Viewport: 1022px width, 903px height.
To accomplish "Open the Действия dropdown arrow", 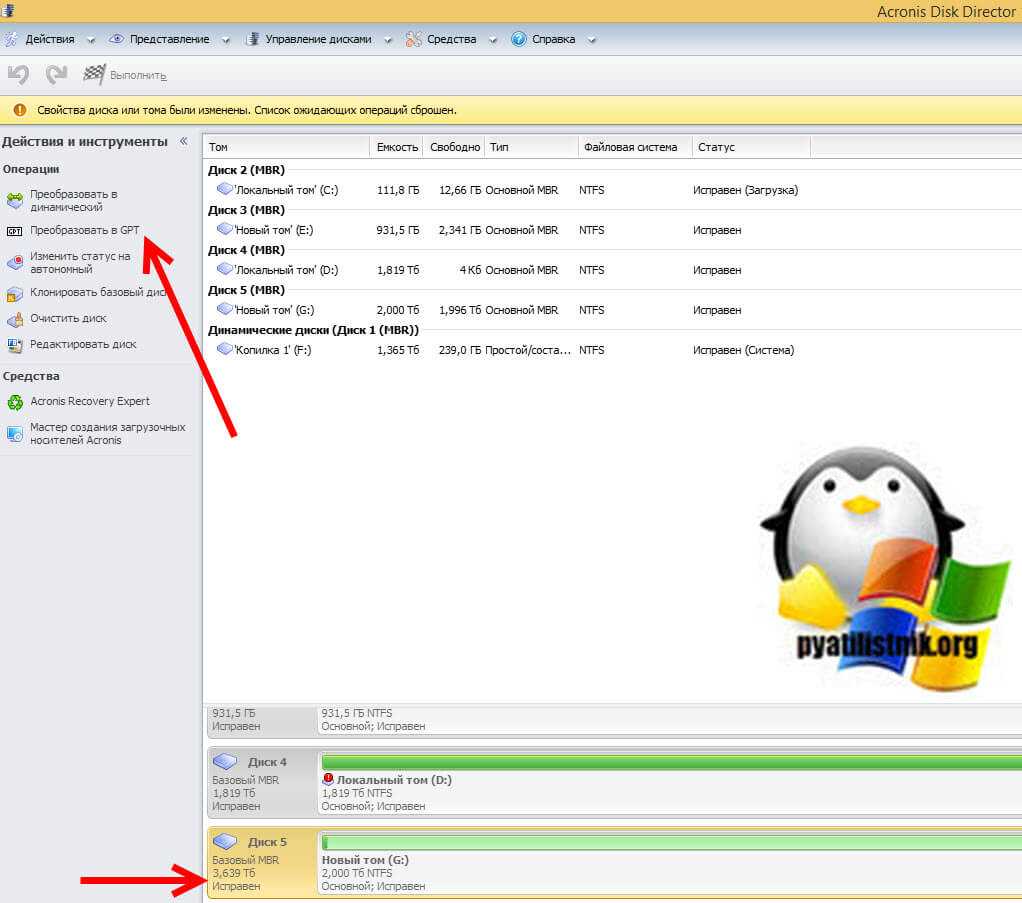I will [x=91, y=40].
